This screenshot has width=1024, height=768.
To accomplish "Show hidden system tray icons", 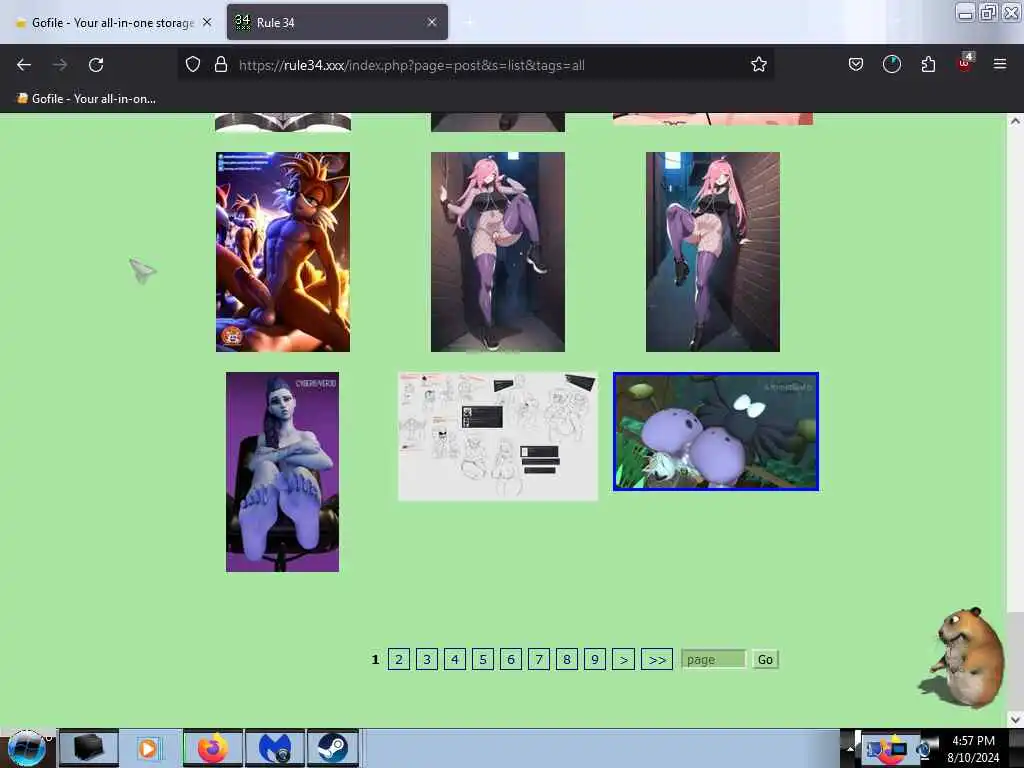I will [x=850, y=748].
